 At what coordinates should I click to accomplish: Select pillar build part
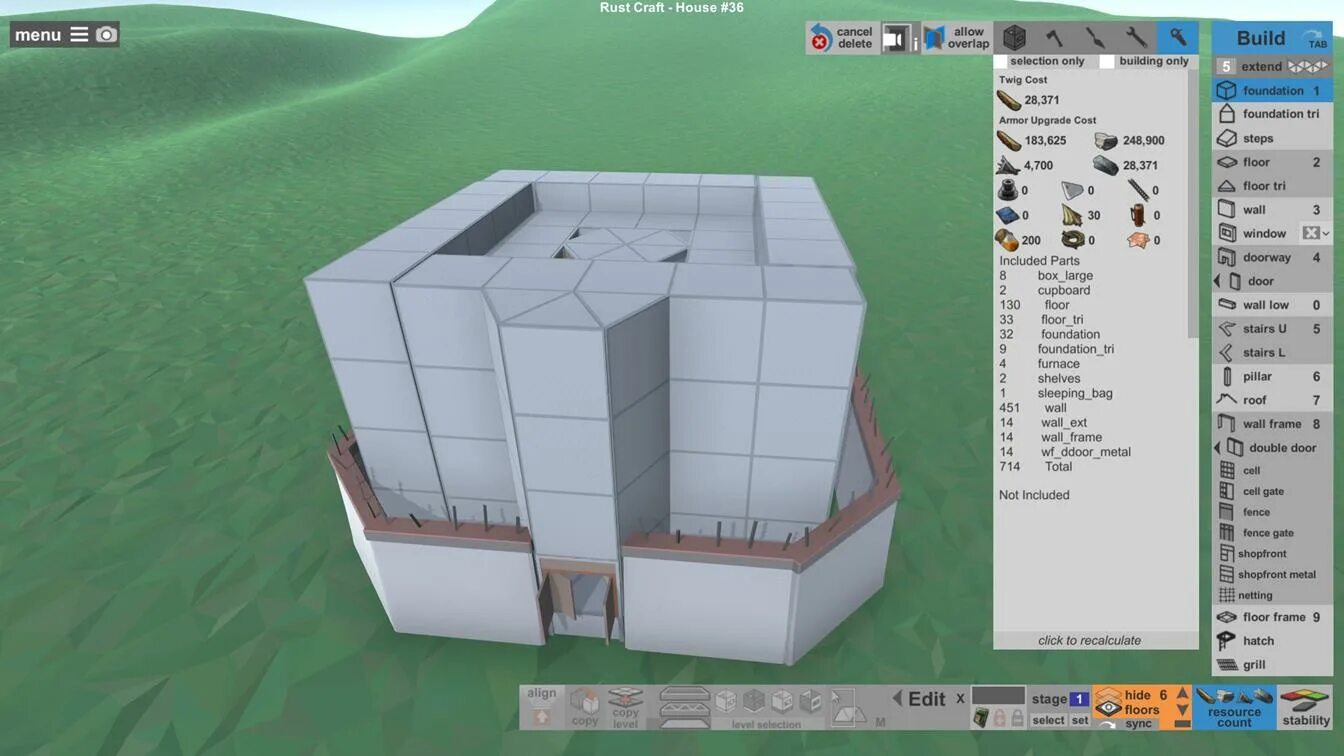(x=1272, y=377)
